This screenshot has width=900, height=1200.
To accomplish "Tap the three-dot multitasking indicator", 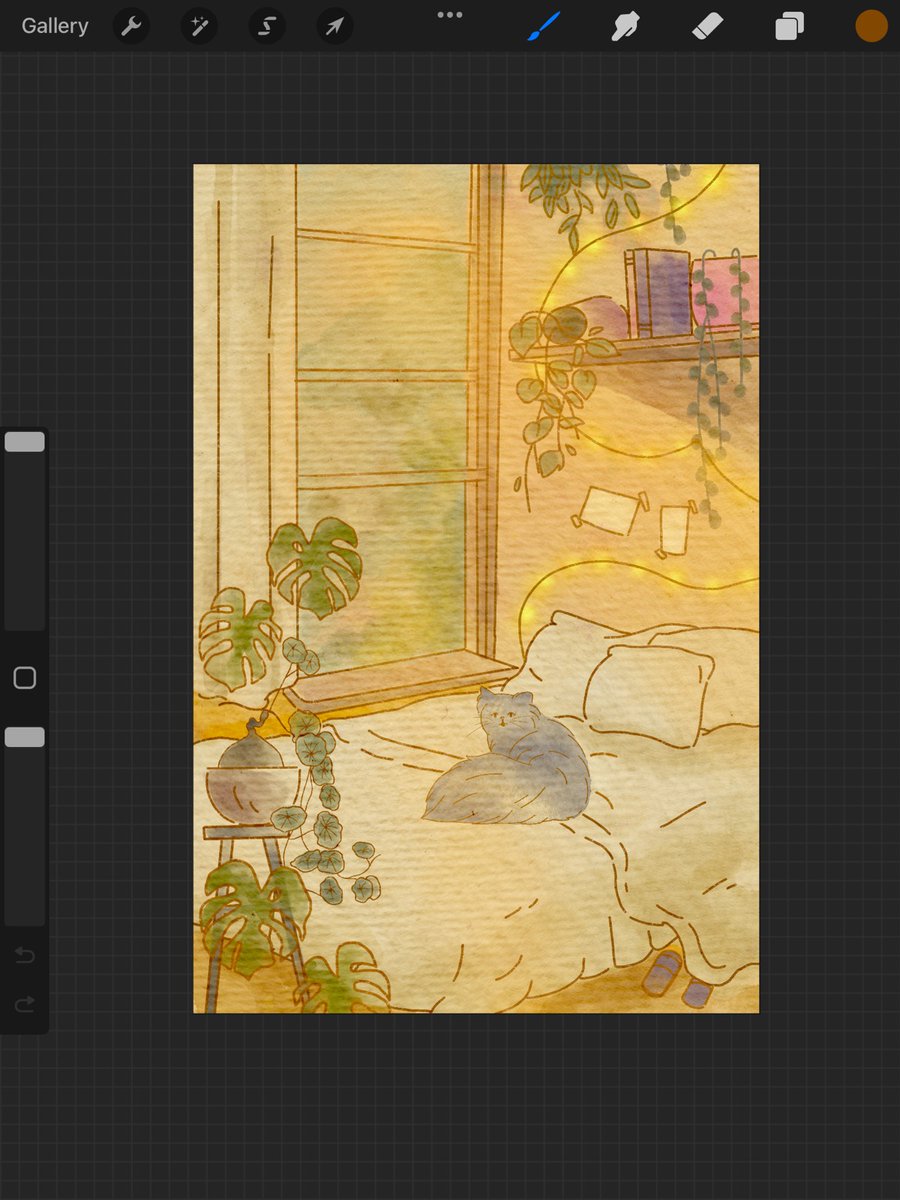I will click(x=450, y=15).
